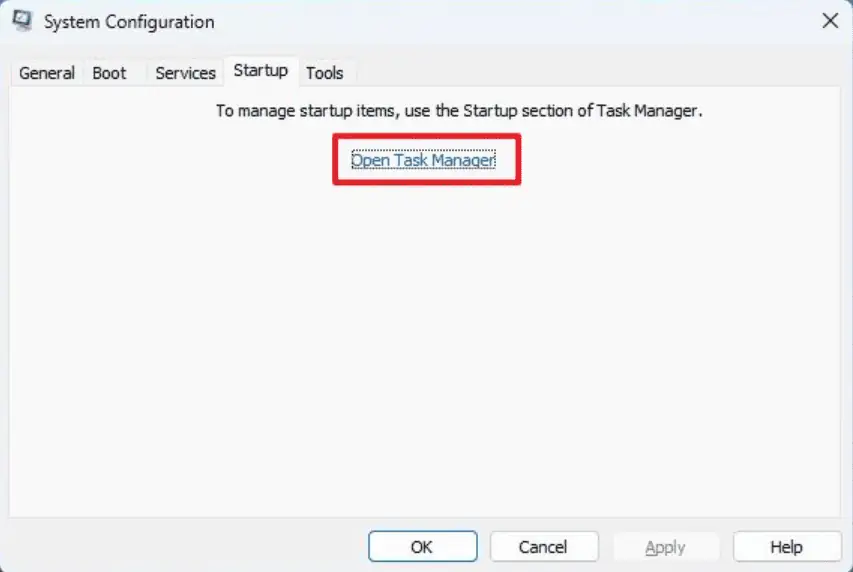Image resolution: width=853 pixels, height=572 pixels.
Task: Click the "System Configuration" window title text
Action: (x=128, y=21)
